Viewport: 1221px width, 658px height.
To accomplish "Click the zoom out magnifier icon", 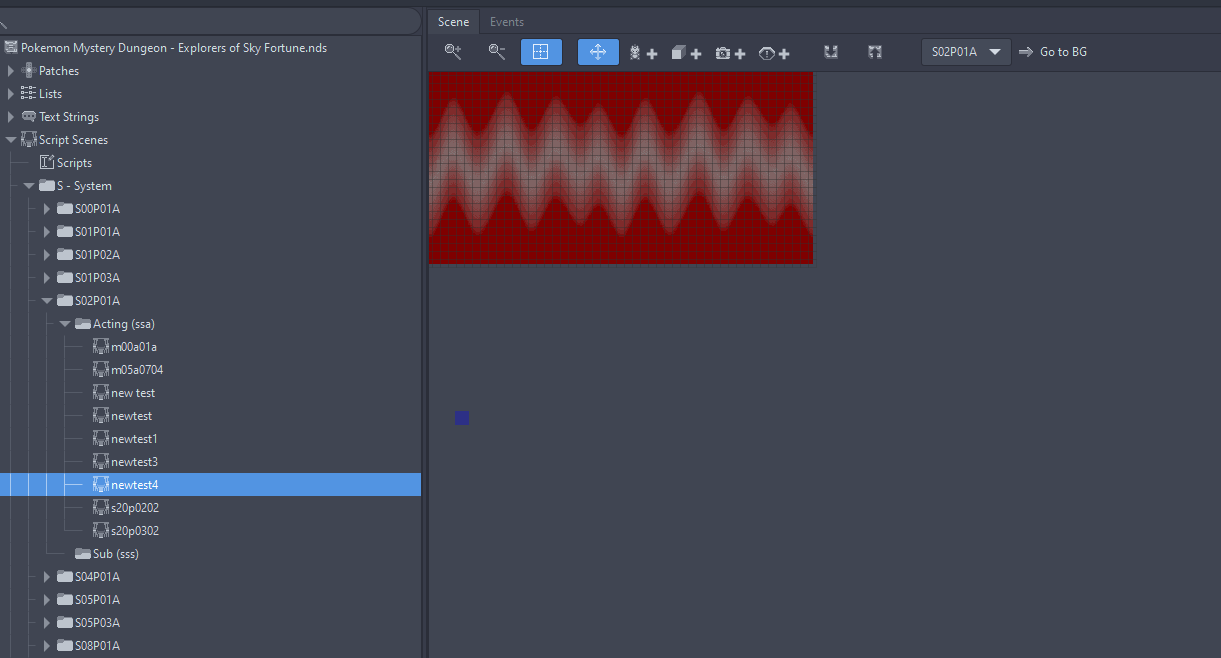I will 497,52.
